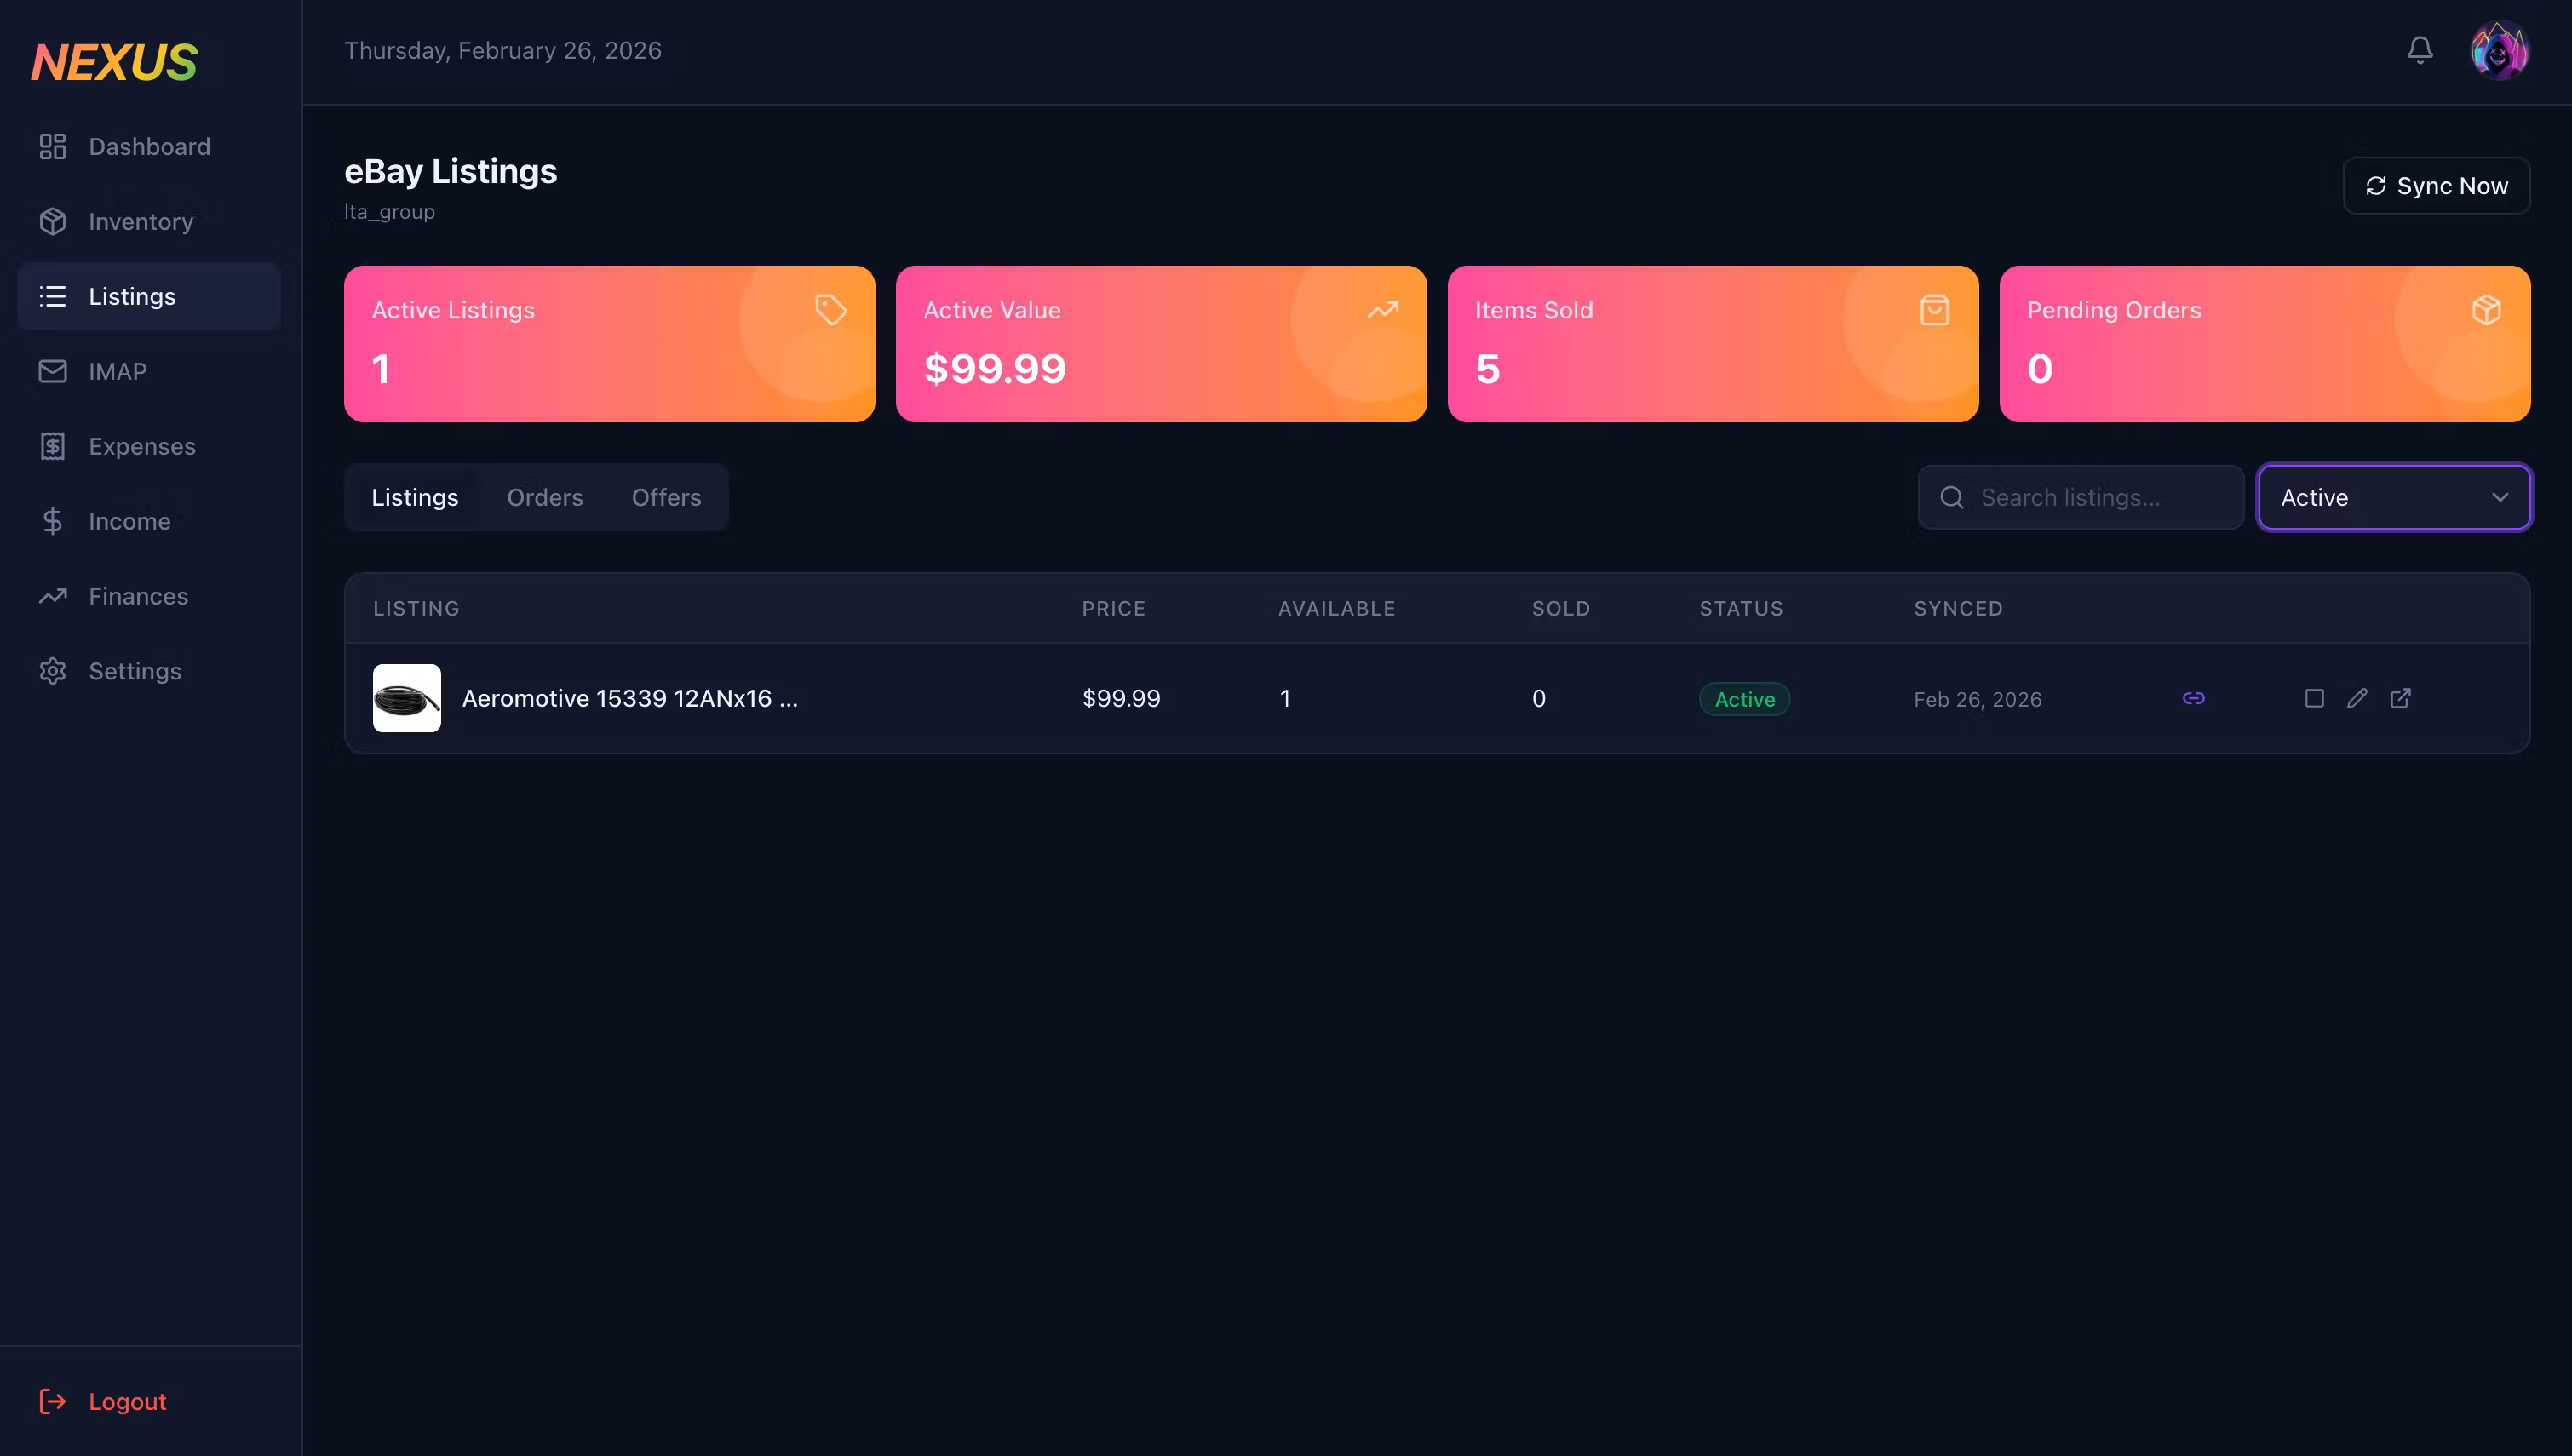This screenshot has width=2572, height=1456.
Task: Click the synced date "Feb 26, 2026"
Action: tap(1977, 699)
